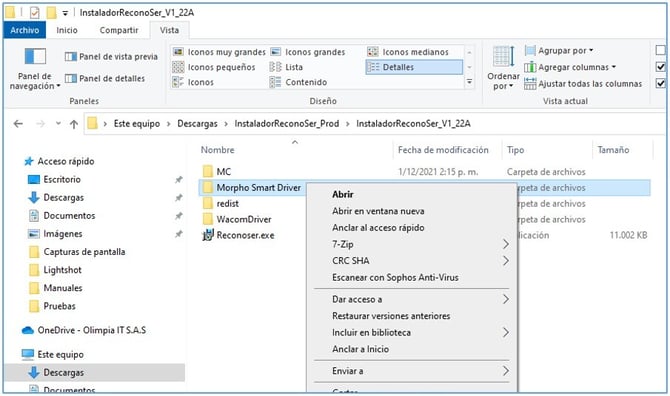Image resolution: width=670 pixels, height=396 pixels.
Task: Select Iconos muy grandes layout
Action: pos(219,52)
